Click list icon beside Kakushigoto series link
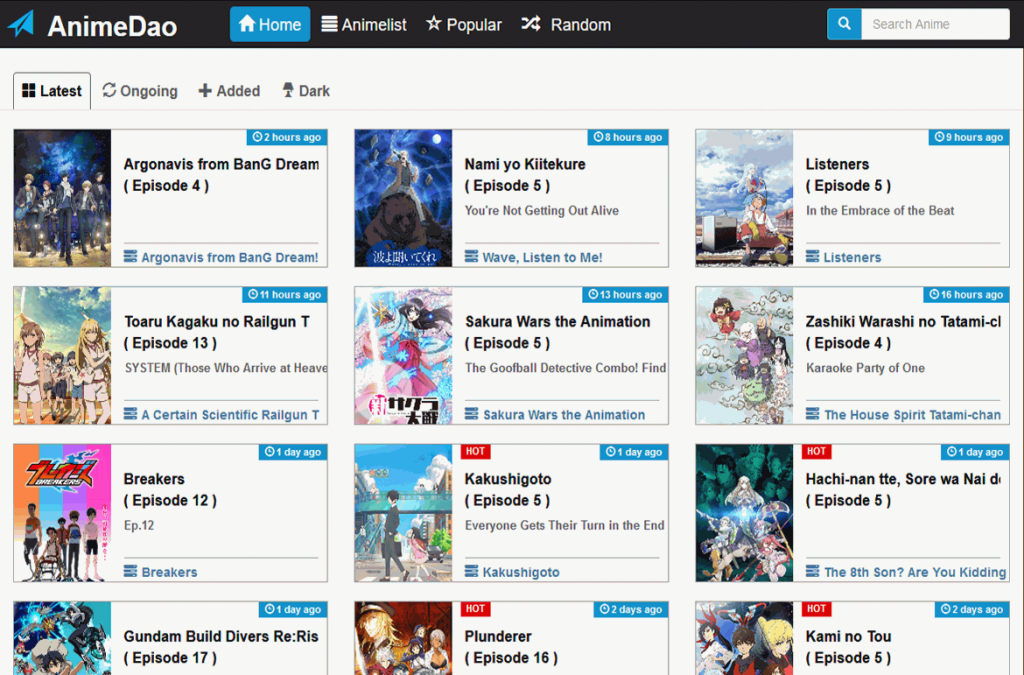The image size is (1024, 675). point(472,571)
